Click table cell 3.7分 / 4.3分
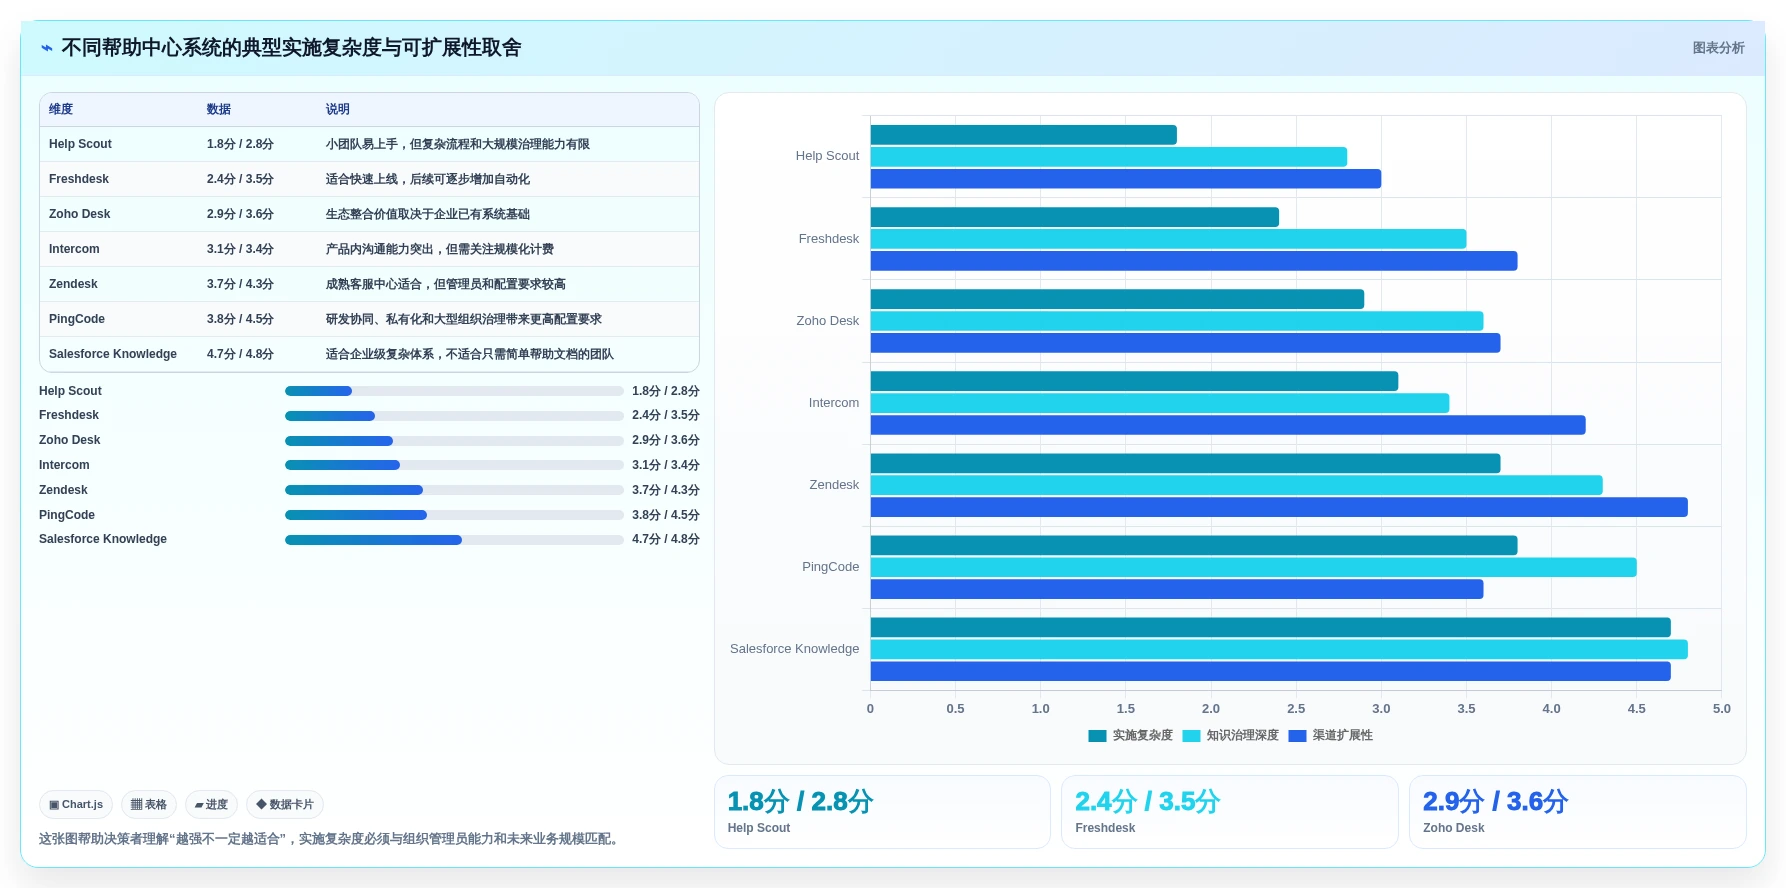This screenshot has height=888, width=1786. tap(240, 284)
